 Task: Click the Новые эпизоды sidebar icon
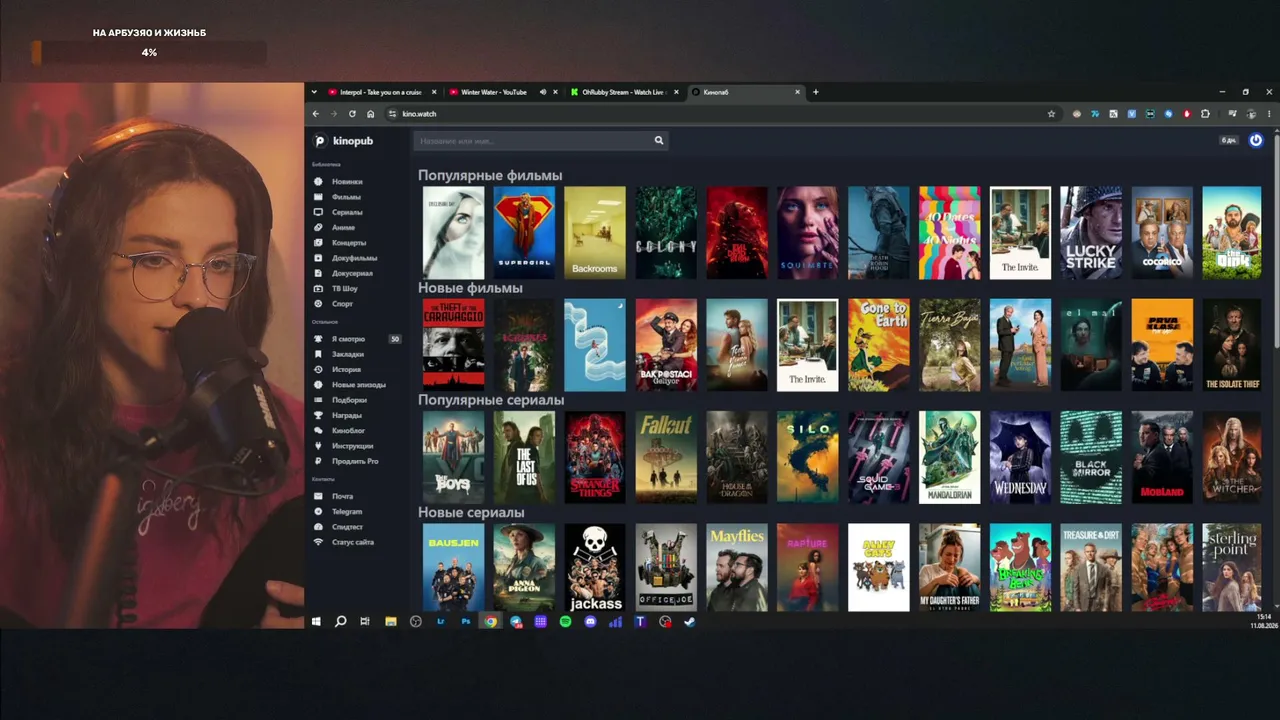click(318, 385)
